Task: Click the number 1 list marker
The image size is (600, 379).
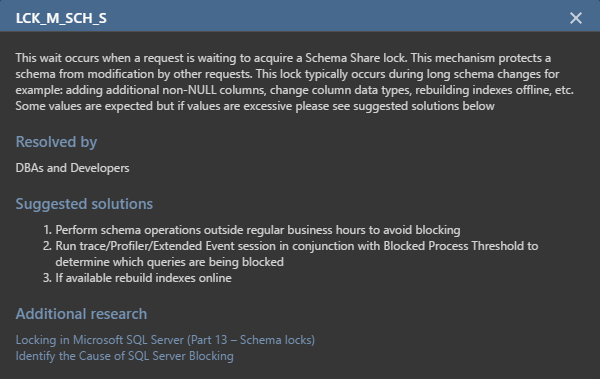Action: pyautogui.click(x=47, y=230)
